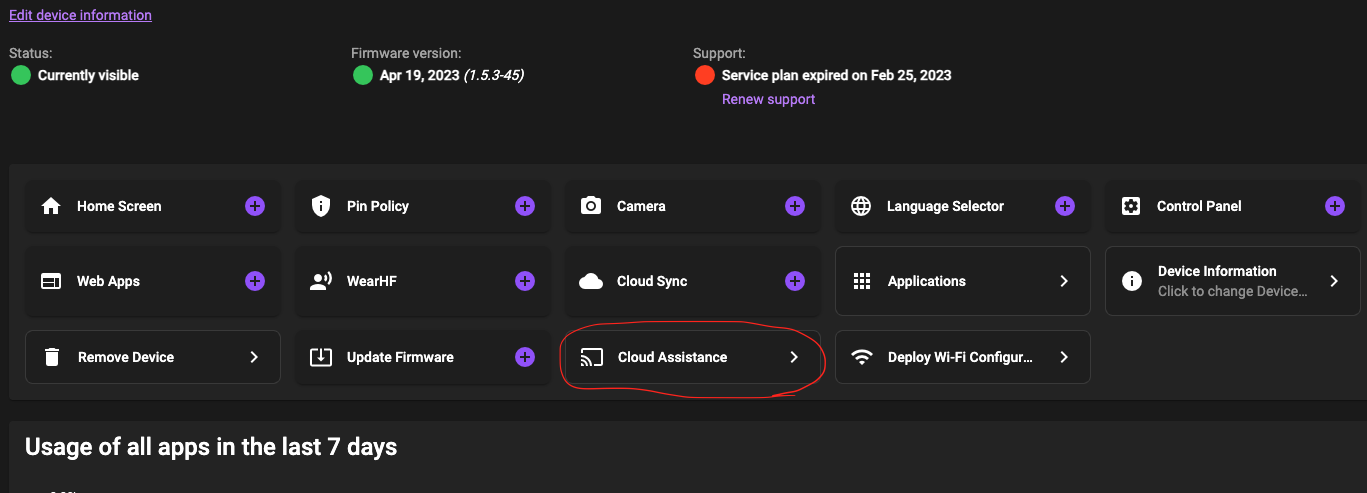Click the Remove Device trash icon
1367x493 pixels.
[52, 357]
